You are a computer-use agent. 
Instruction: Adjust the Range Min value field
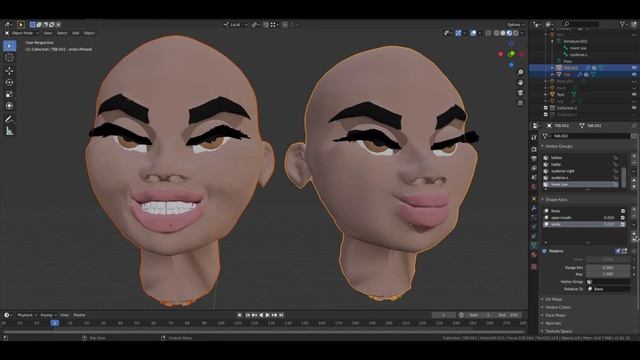click(608, 268)
